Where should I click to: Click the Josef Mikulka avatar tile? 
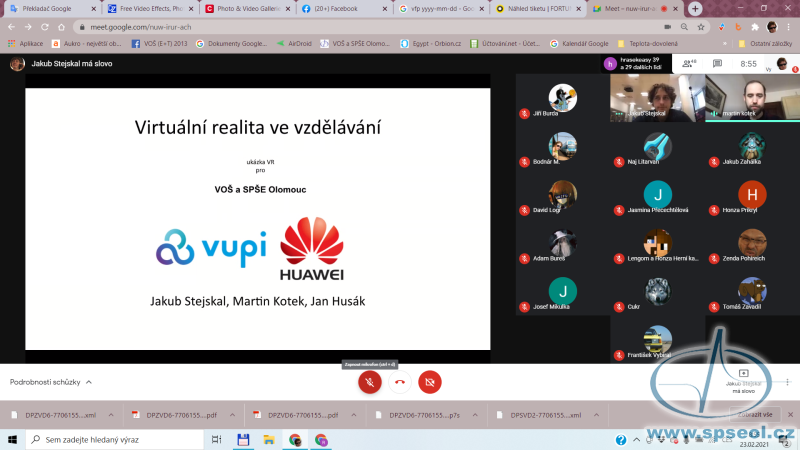[563, 291]
